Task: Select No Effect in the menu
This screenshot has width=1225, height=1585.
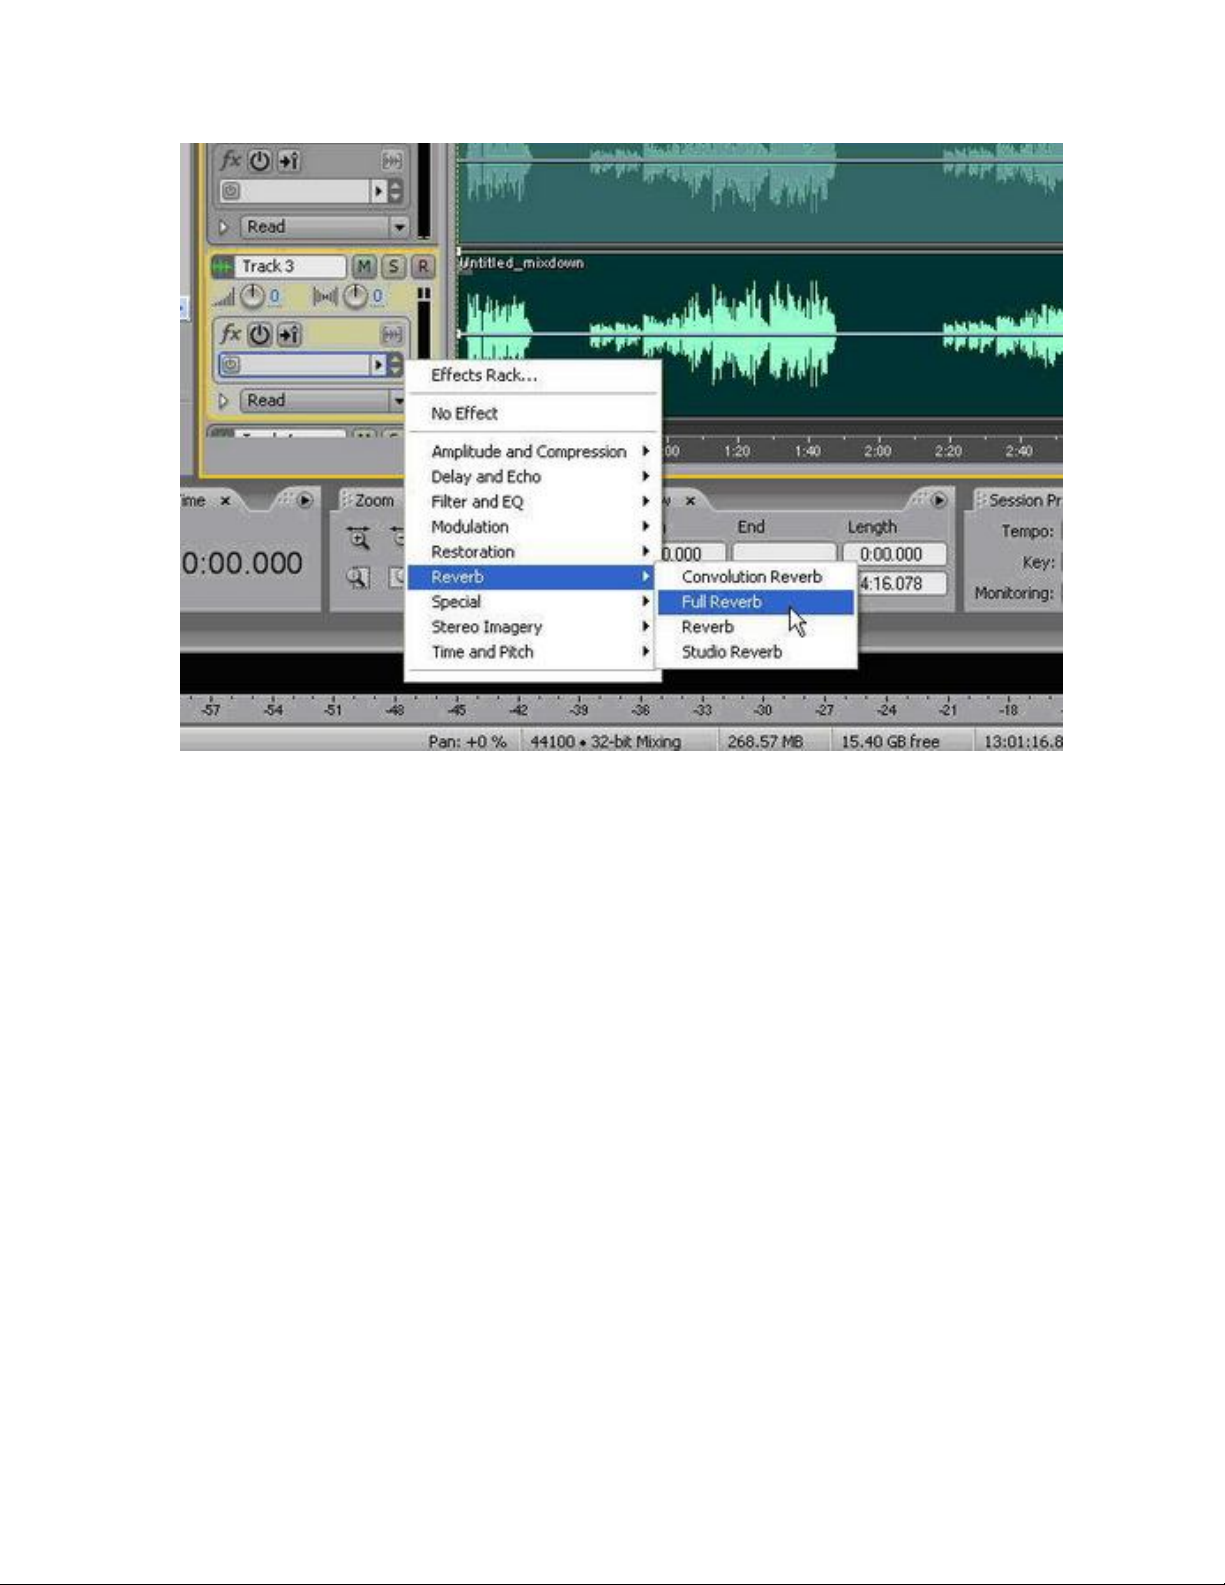Action: 464,414
